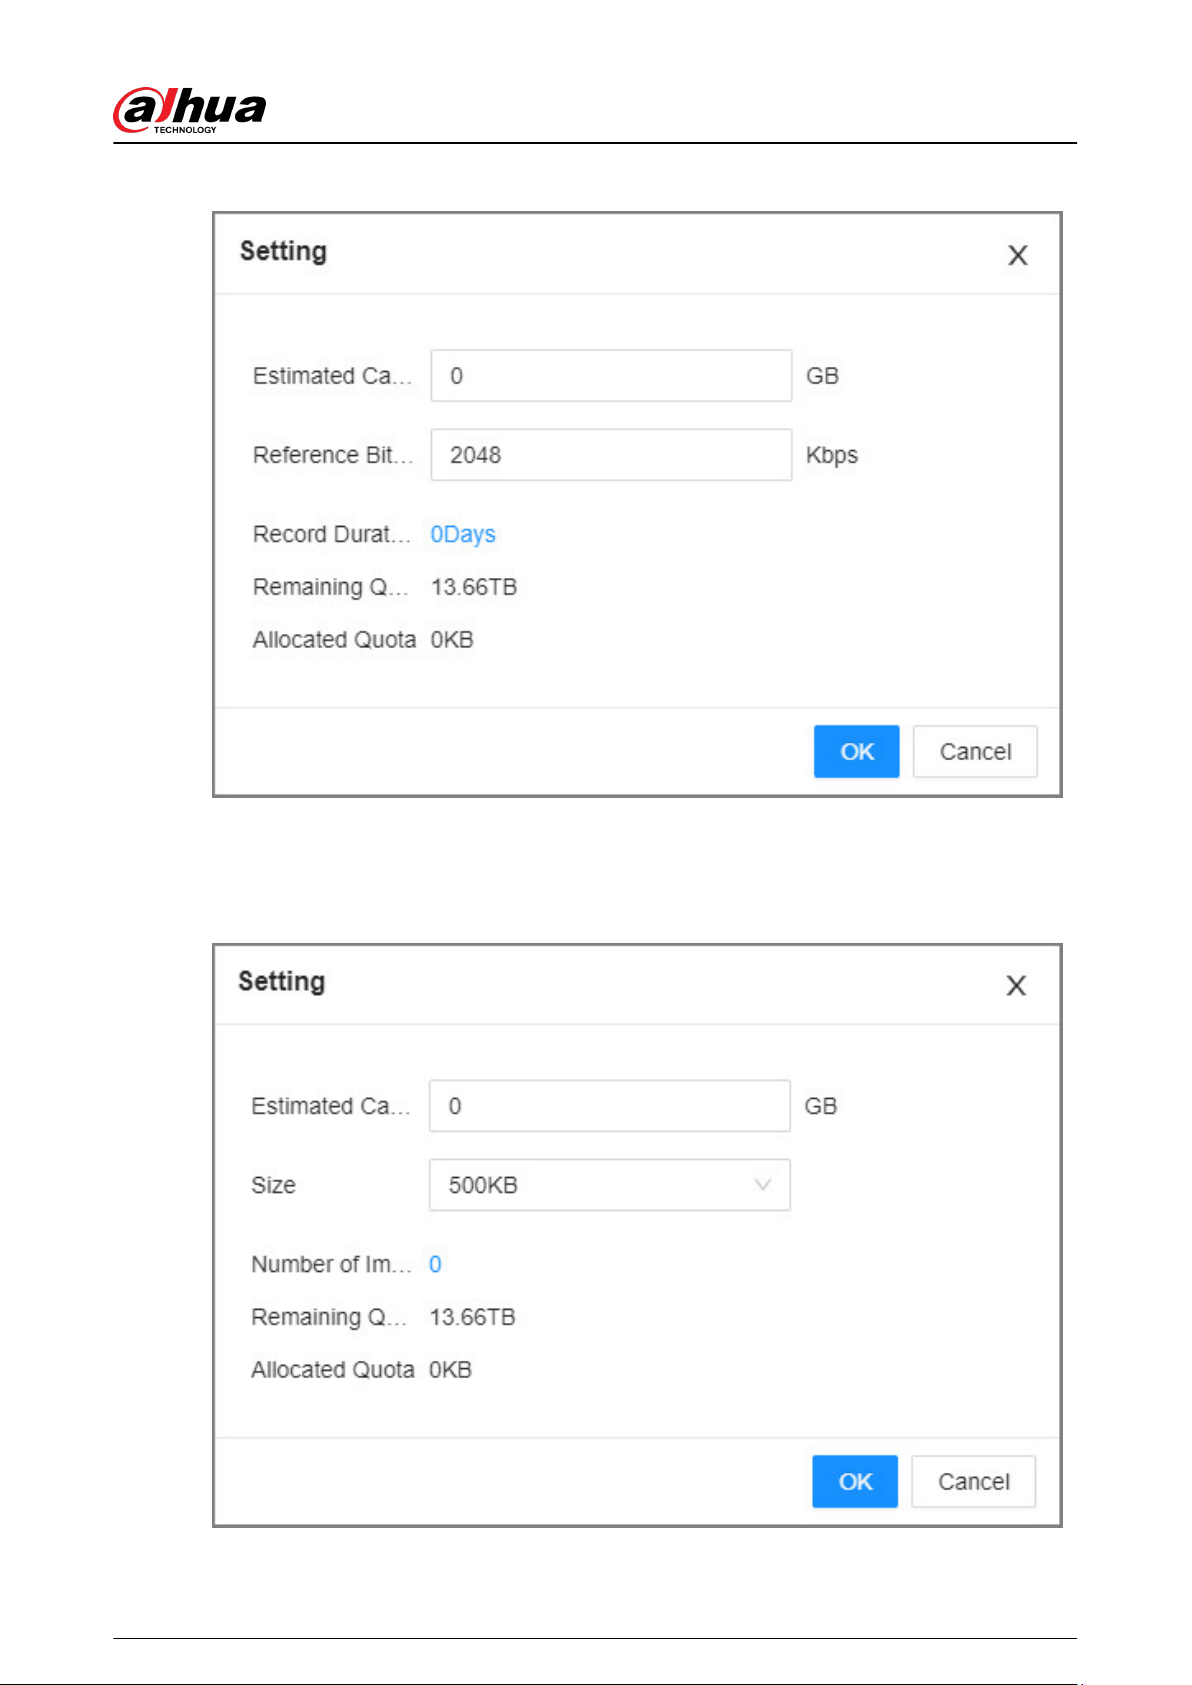Click the Reference Bit rate field showing 2048
Viewport: 1192px width, 1685px height.
[611, 455]
